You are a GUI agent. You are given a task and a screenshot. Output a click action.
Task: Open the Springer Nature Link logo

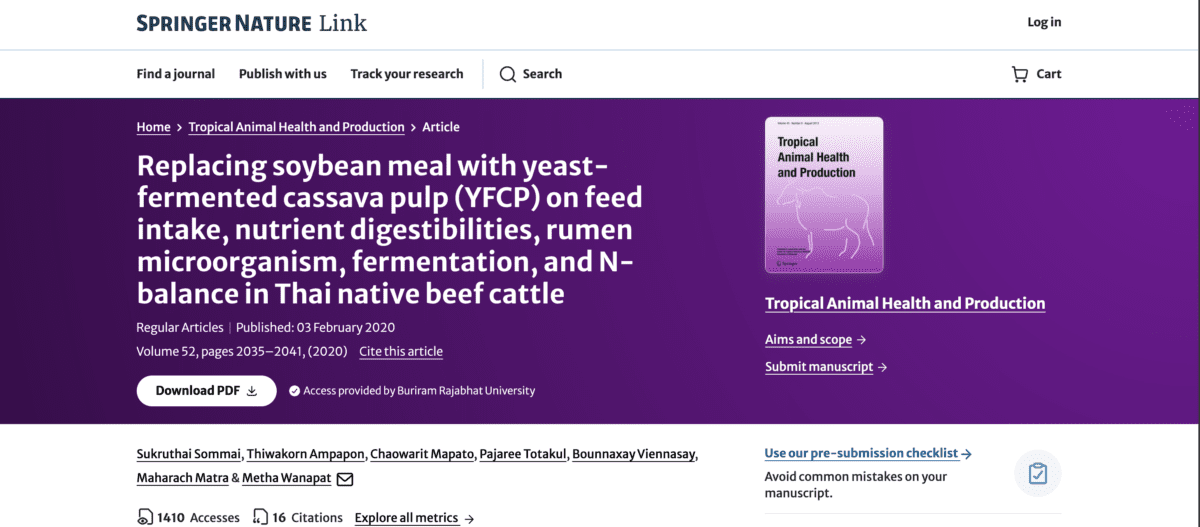pos(252,23)
